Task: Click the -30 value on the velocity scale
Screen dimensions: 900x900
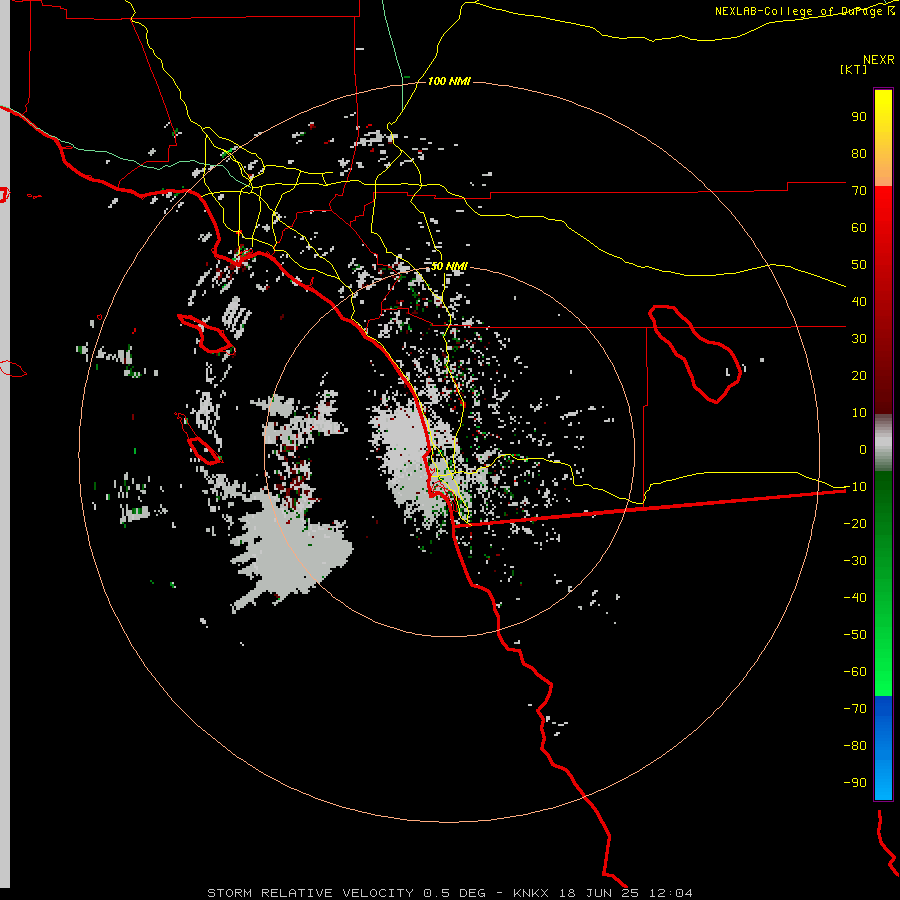Action: coord(855,561)
